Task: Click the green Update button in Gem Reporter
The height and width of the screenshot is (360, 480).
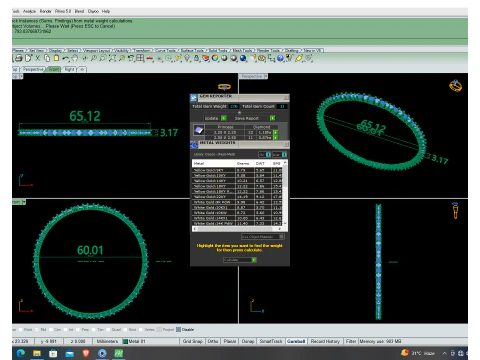Action: [x=224, y=118]
